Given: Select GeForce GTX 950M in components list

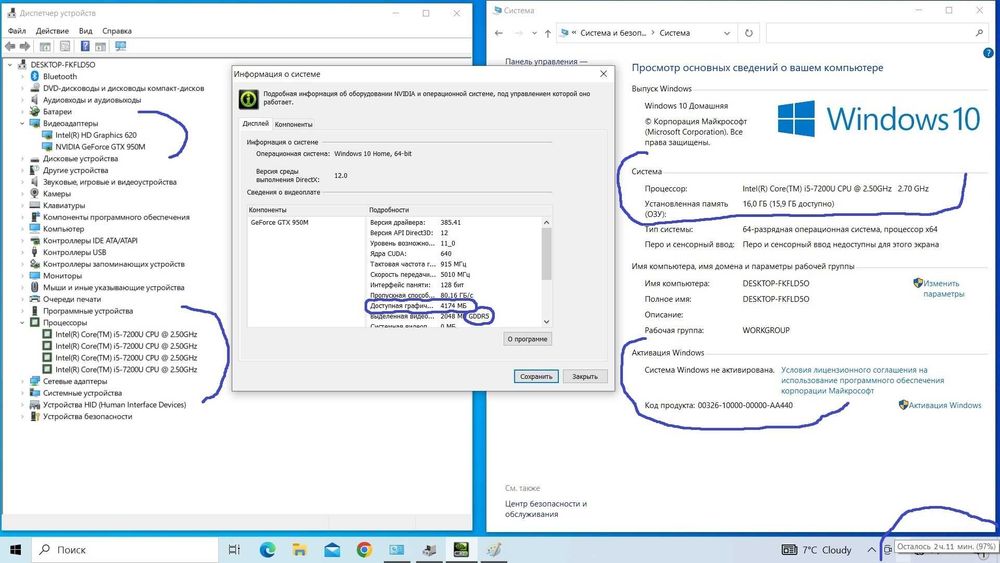Looking at the screenshot, I should click(279, 223).
